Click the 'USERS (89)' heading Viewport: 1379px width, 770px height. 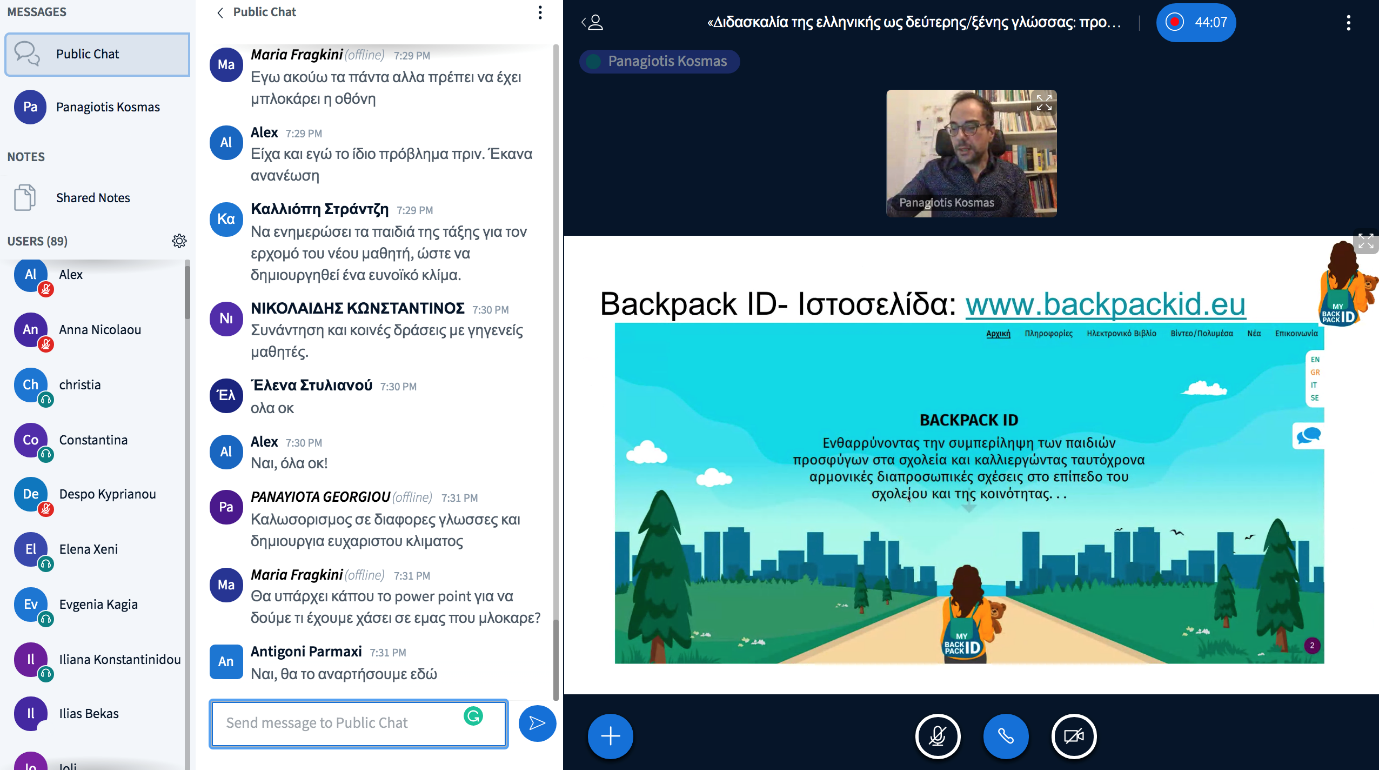pyautogui.click(x=37, y=241)
